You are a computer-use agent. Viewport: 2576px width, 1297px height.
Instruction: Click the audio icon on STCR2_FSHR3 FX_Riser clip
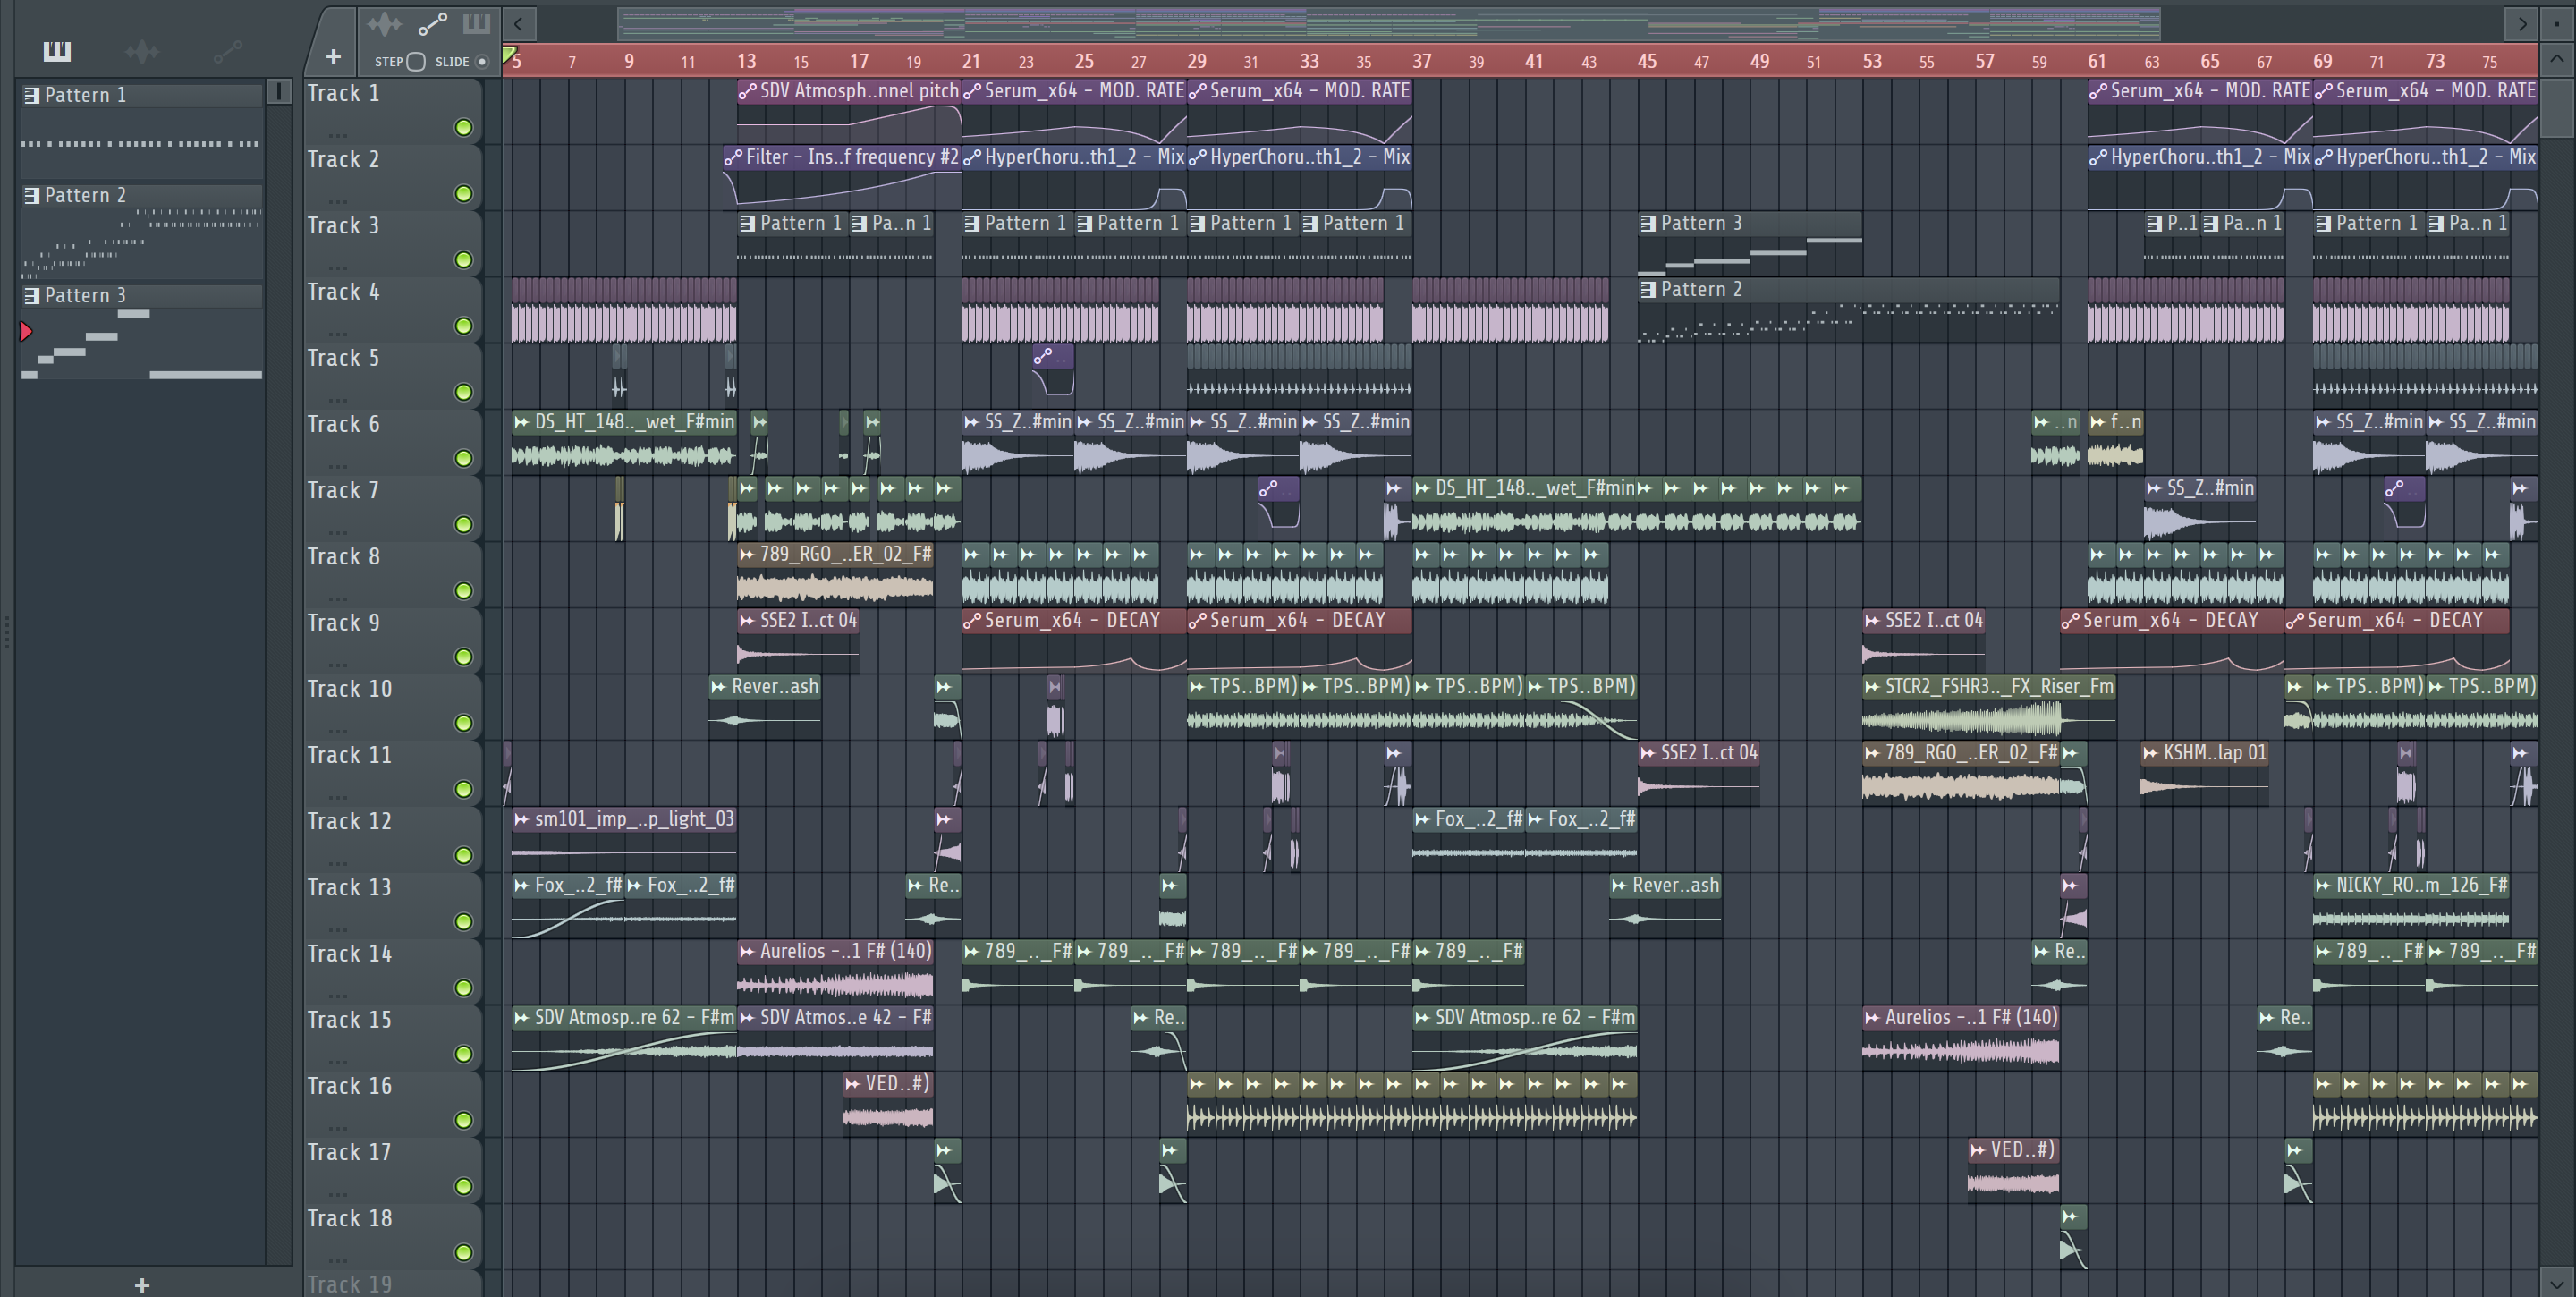pos(1872,687)
